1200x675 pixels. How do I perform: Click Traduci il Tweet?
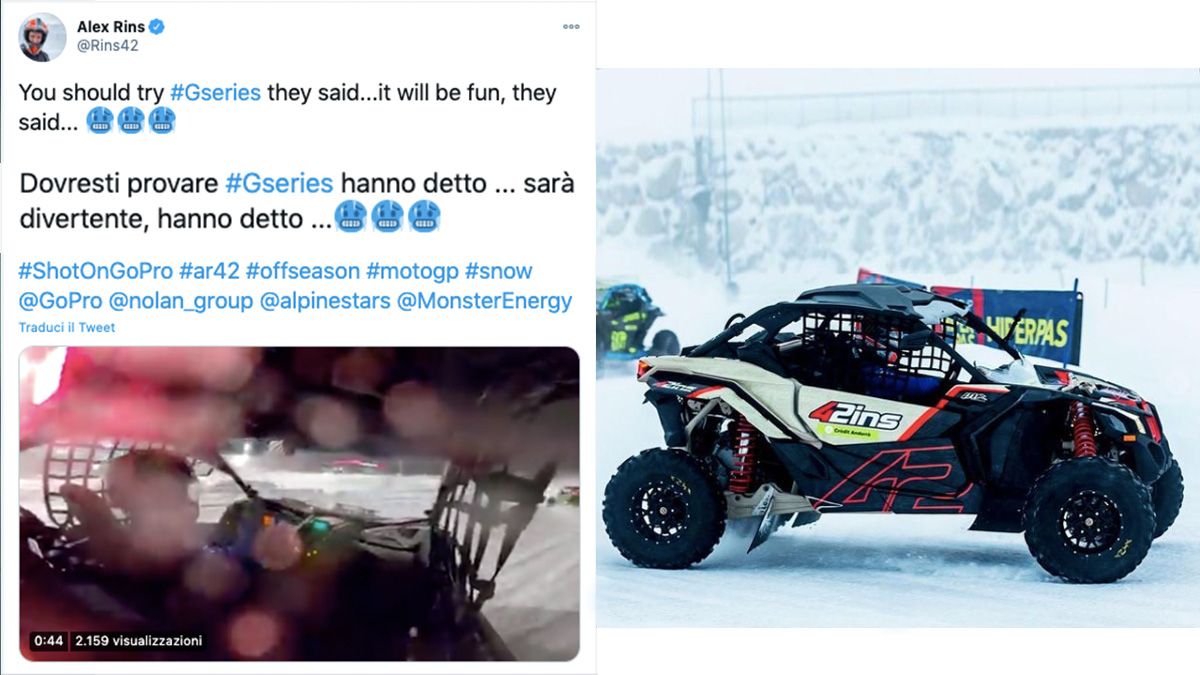(66, 328)
